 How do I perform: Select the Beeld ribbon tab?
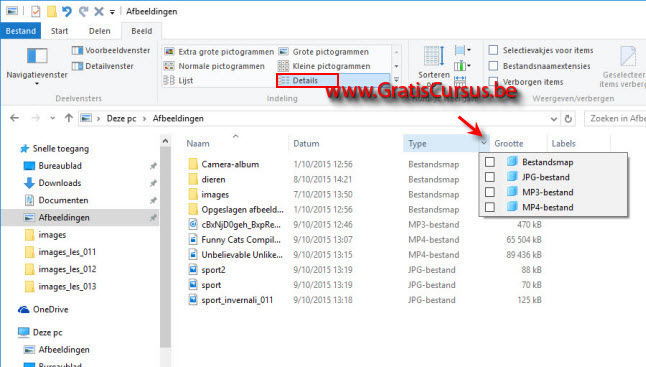(142, 31)
